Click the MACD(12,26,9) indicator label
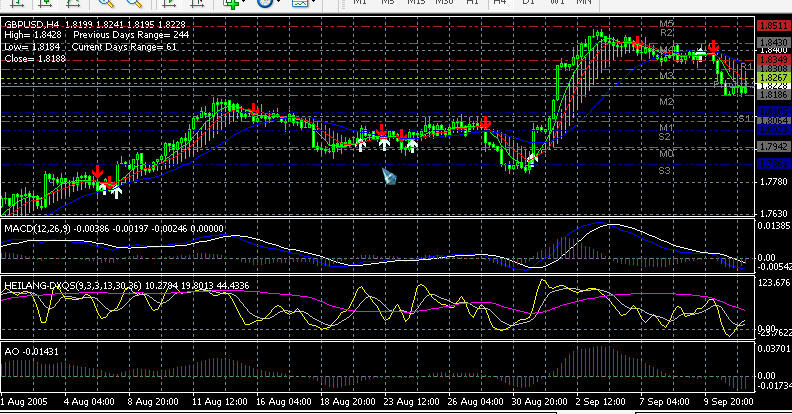 [x=34, y=228]
